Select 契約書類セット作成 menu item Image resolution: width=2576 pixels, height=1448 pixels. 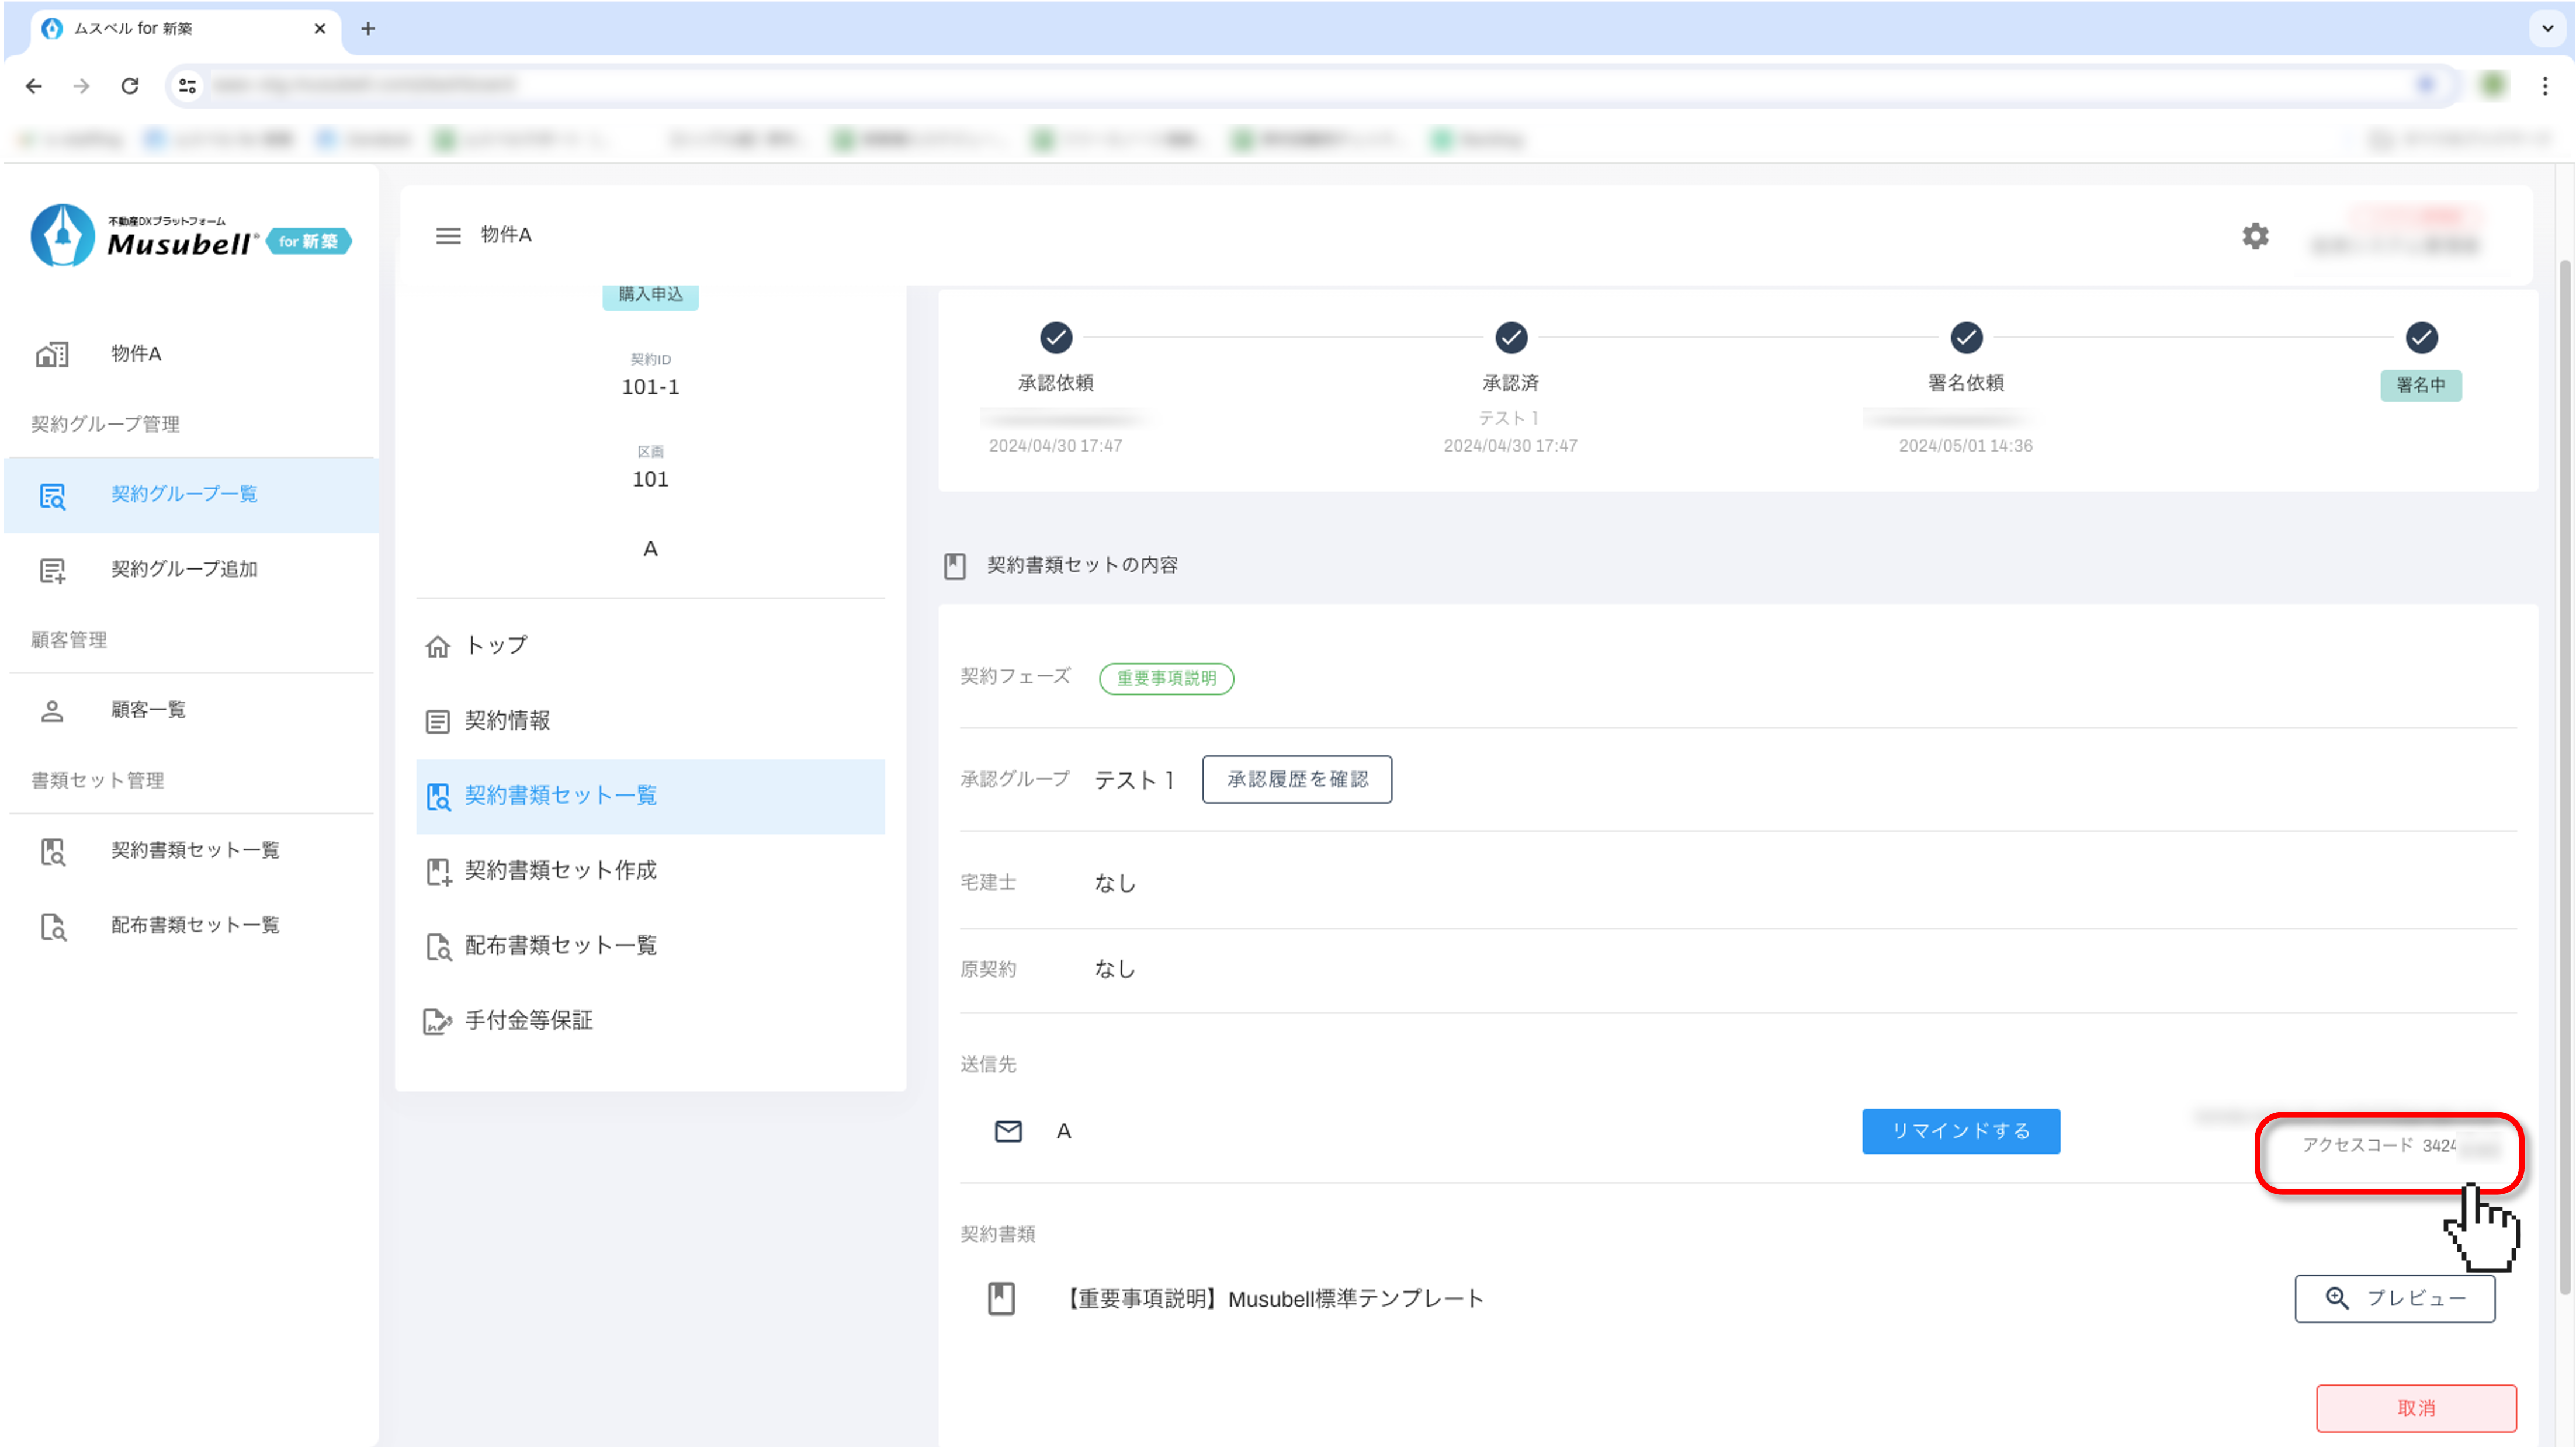(560, 871)
